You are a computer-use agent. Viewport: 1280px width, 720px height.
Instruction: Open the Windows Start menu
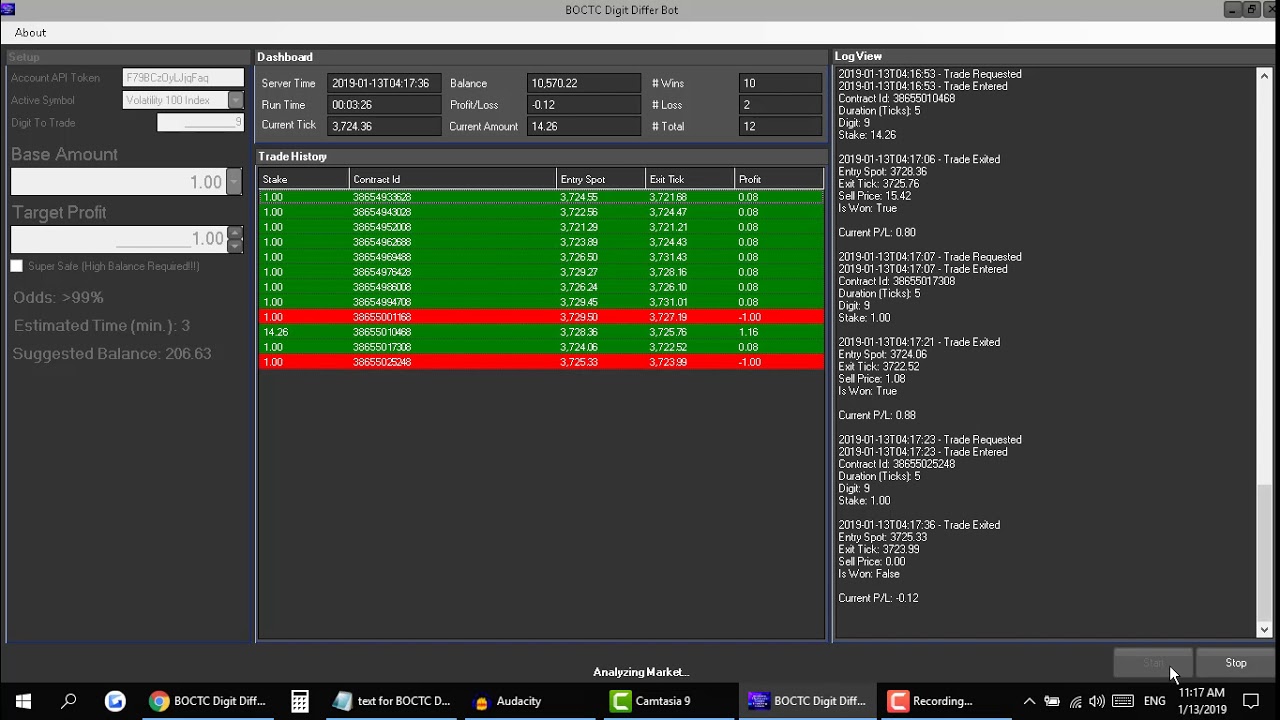pos(23,701)
